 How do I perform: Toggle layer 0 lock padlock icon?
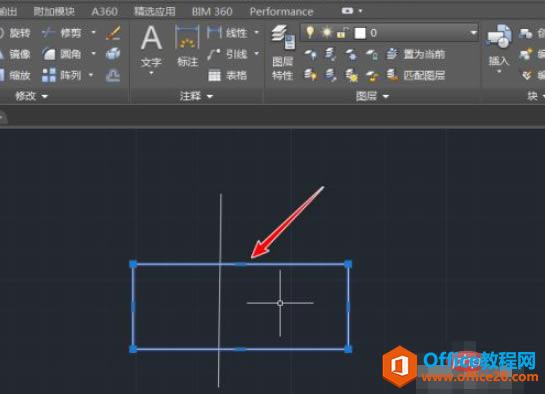(342, 33)
